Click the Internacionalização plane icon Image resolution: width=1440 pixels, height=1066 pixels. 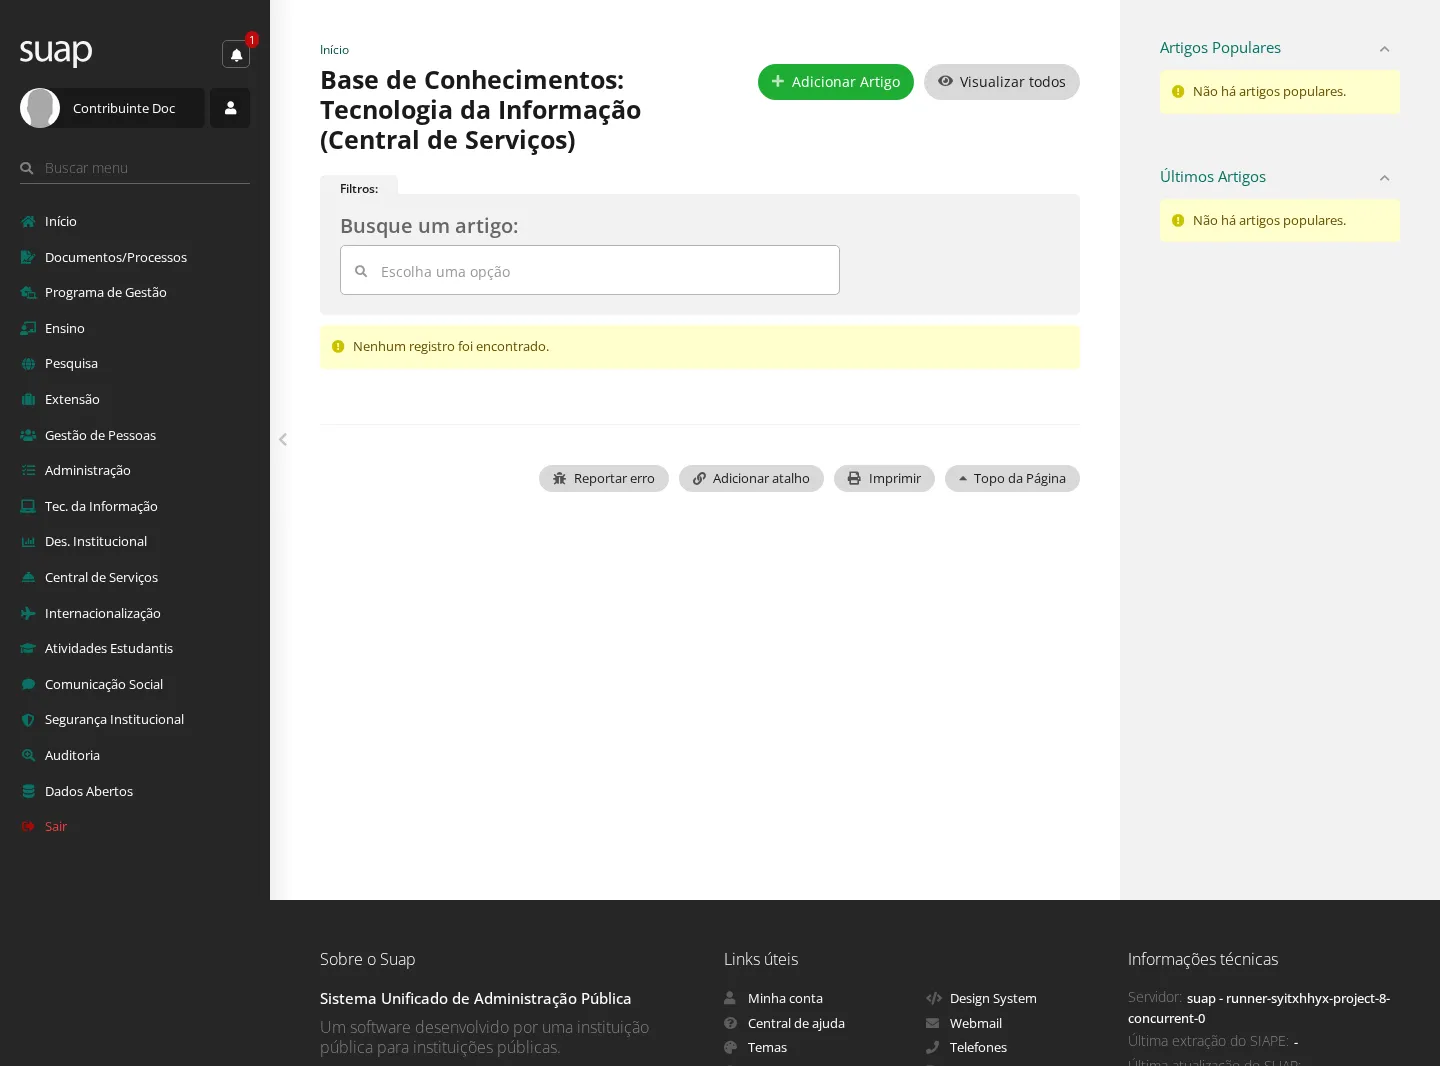tap(28, 613)
